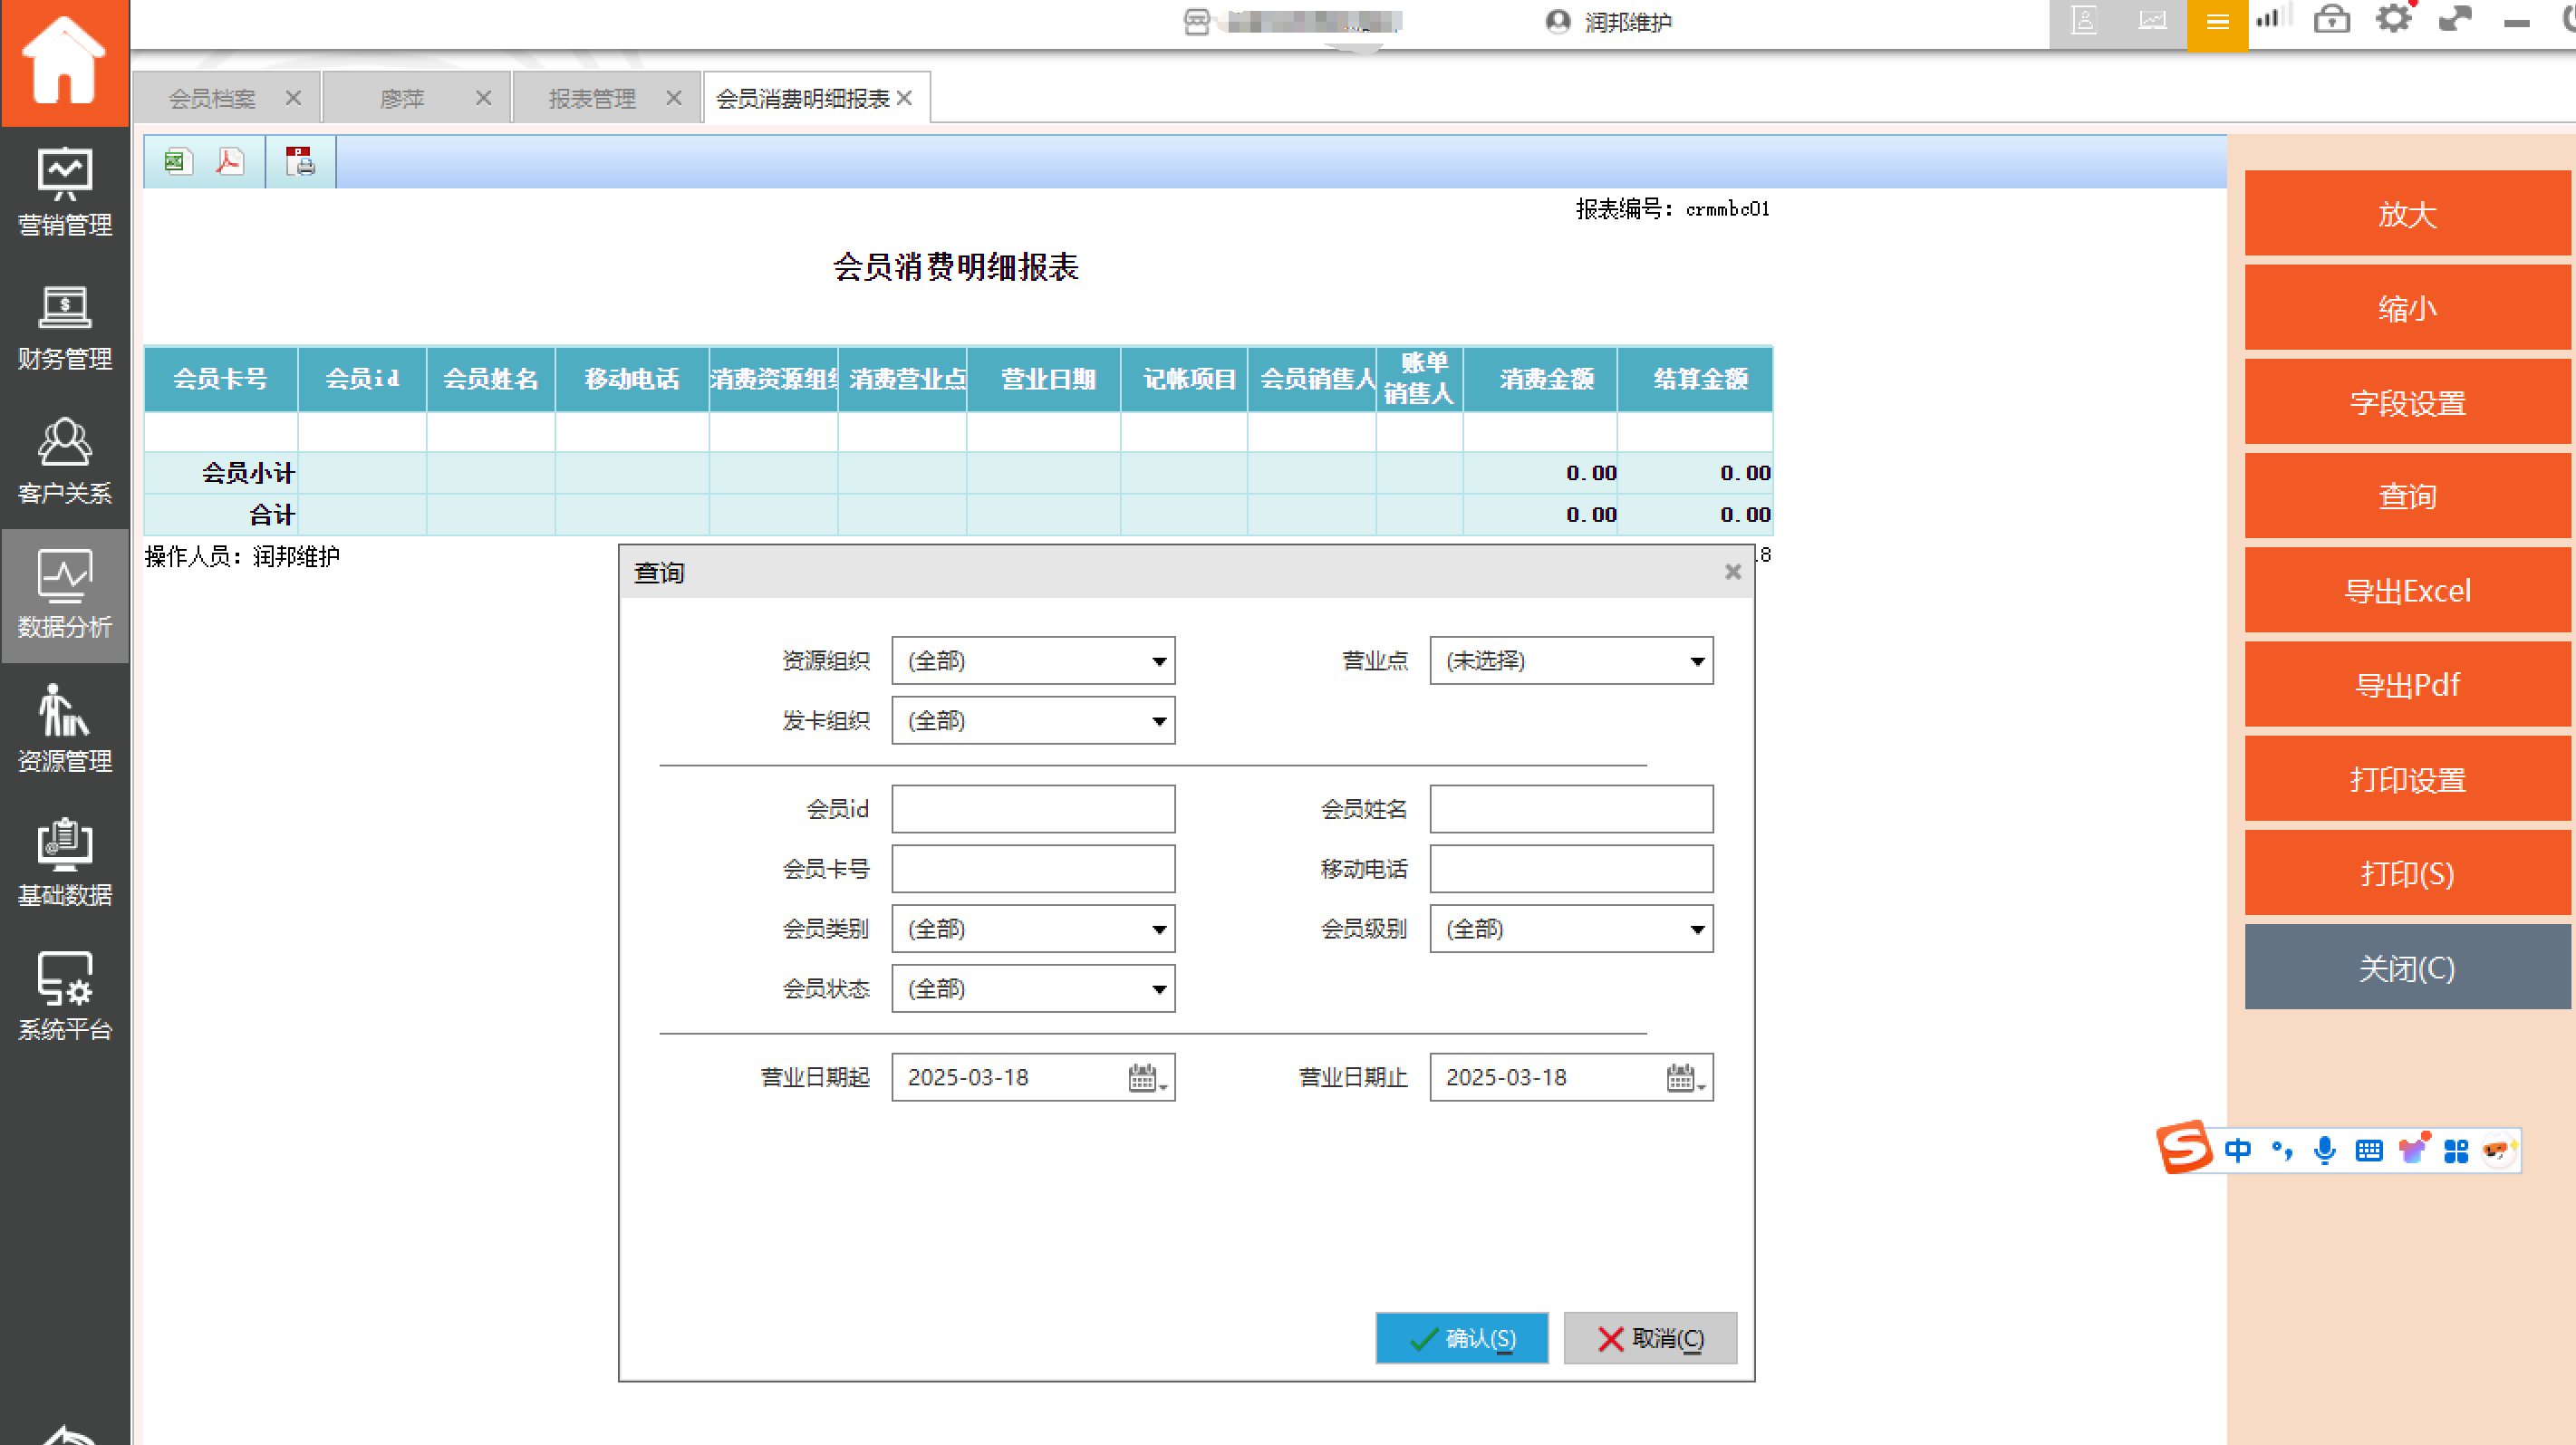
Task: Open calendar picker for 营业日期止
Action: point(1684,1077)
